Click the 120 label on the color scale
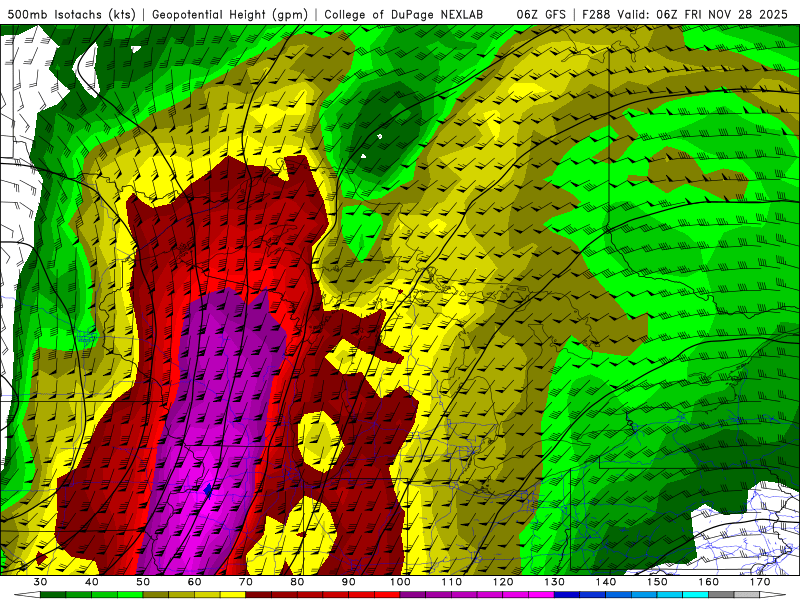 pos(503,582)
